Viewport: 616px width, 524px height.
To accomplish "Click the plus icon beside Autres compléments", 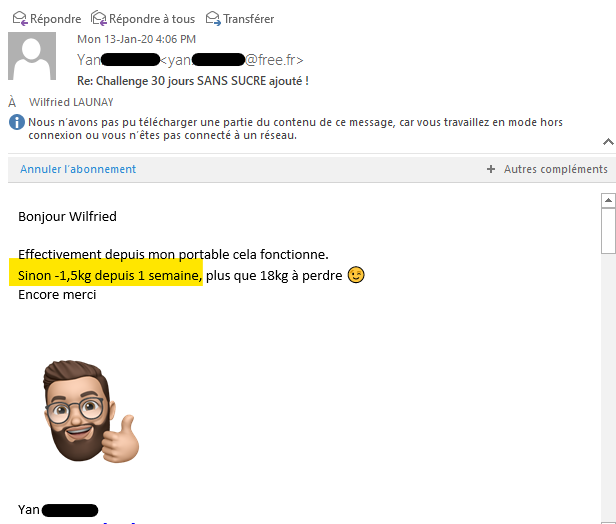I will click(x=491, y=169).
